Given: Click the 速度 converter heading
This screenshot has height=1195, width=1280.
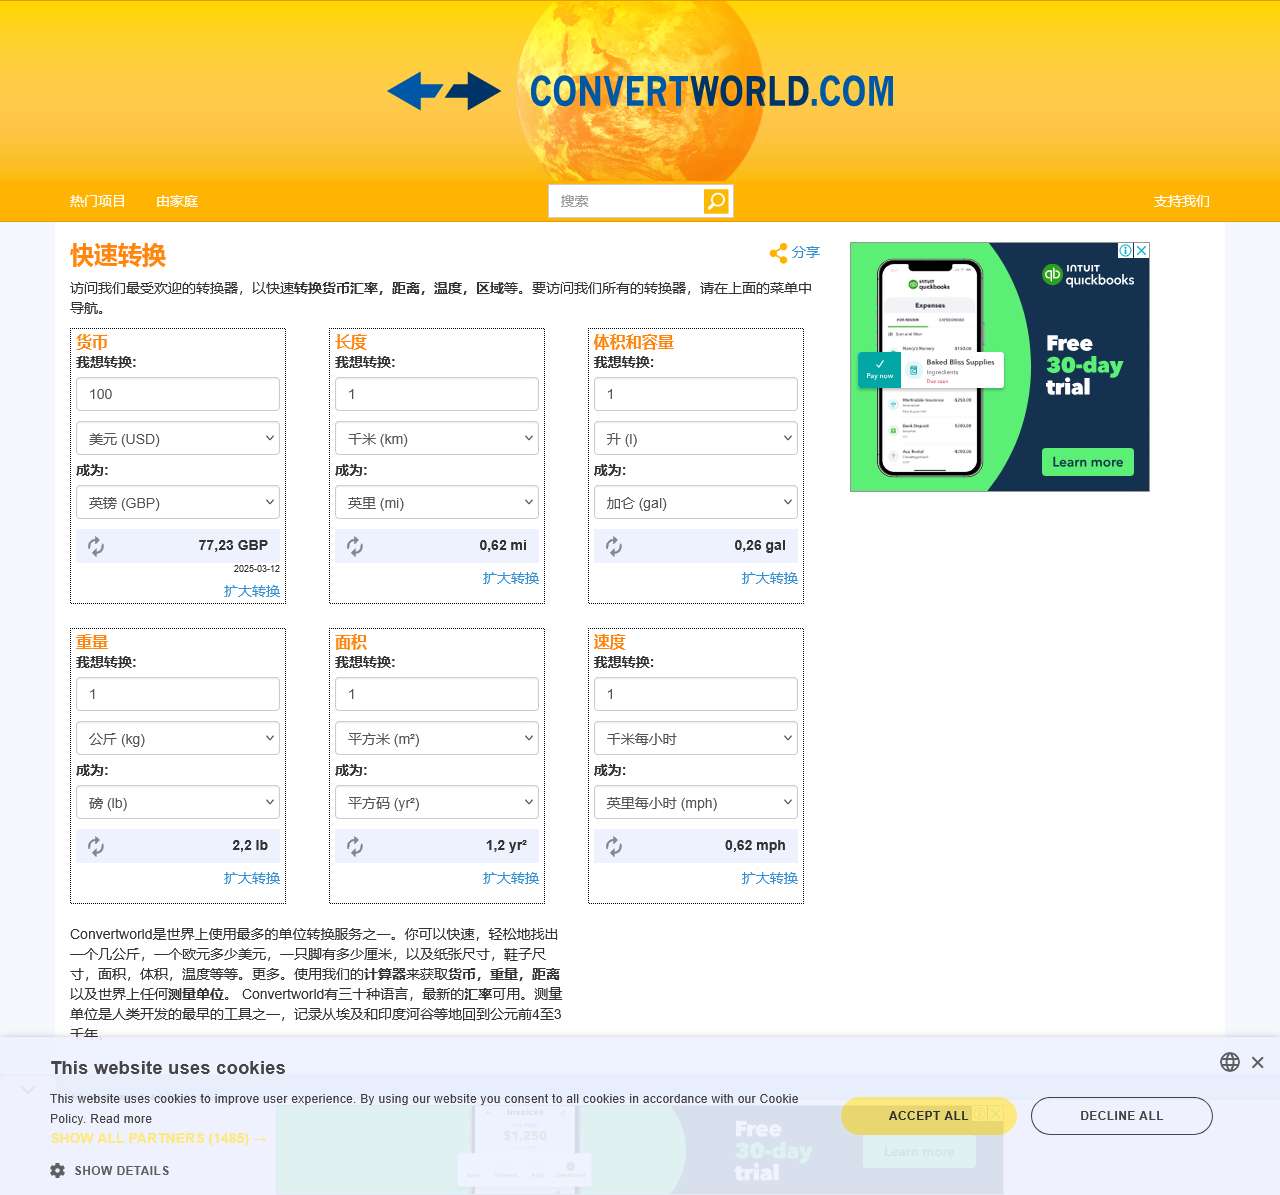Looking at the screenshot, I should point(610,642).
